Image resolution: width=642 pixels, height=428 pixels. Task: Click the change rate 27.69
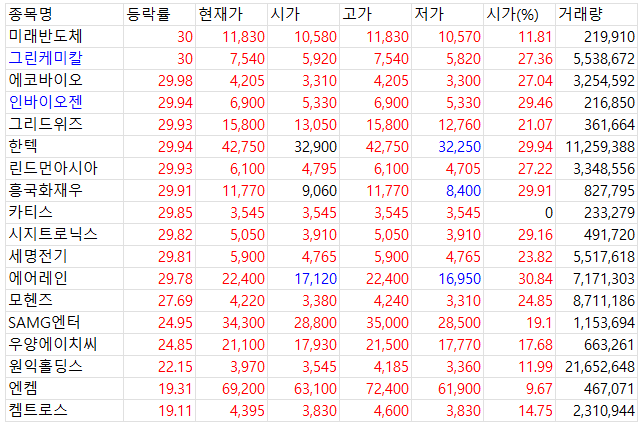(175, 301)
